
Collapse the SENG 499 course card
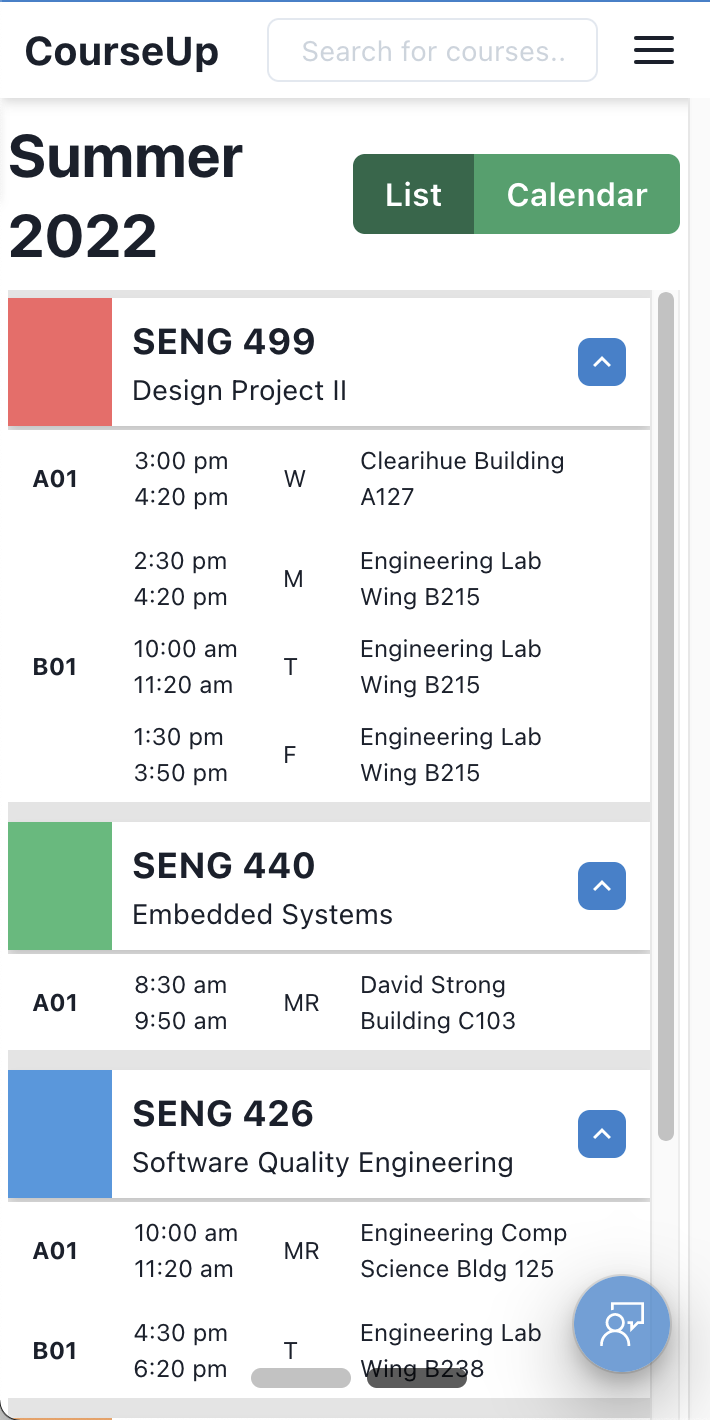602,362
